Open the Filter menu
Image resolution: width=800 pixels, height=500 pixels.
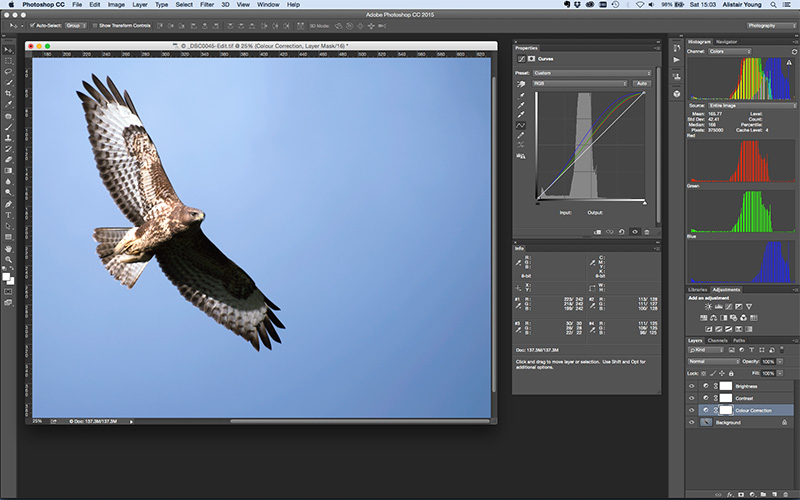click(207, 5)
